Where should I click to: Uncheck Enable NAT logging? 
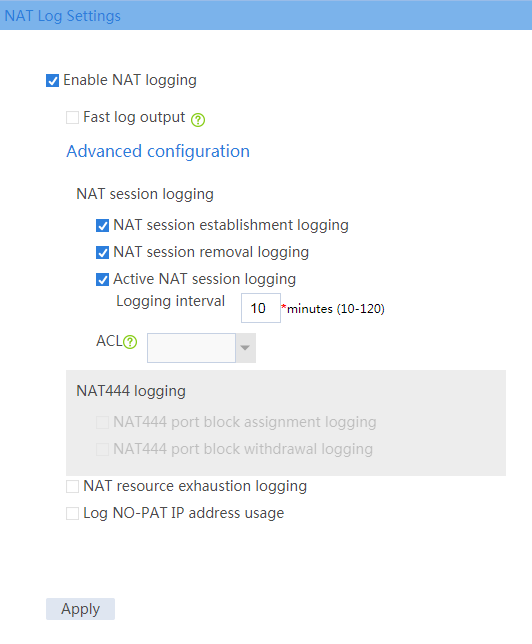point(52,80)
